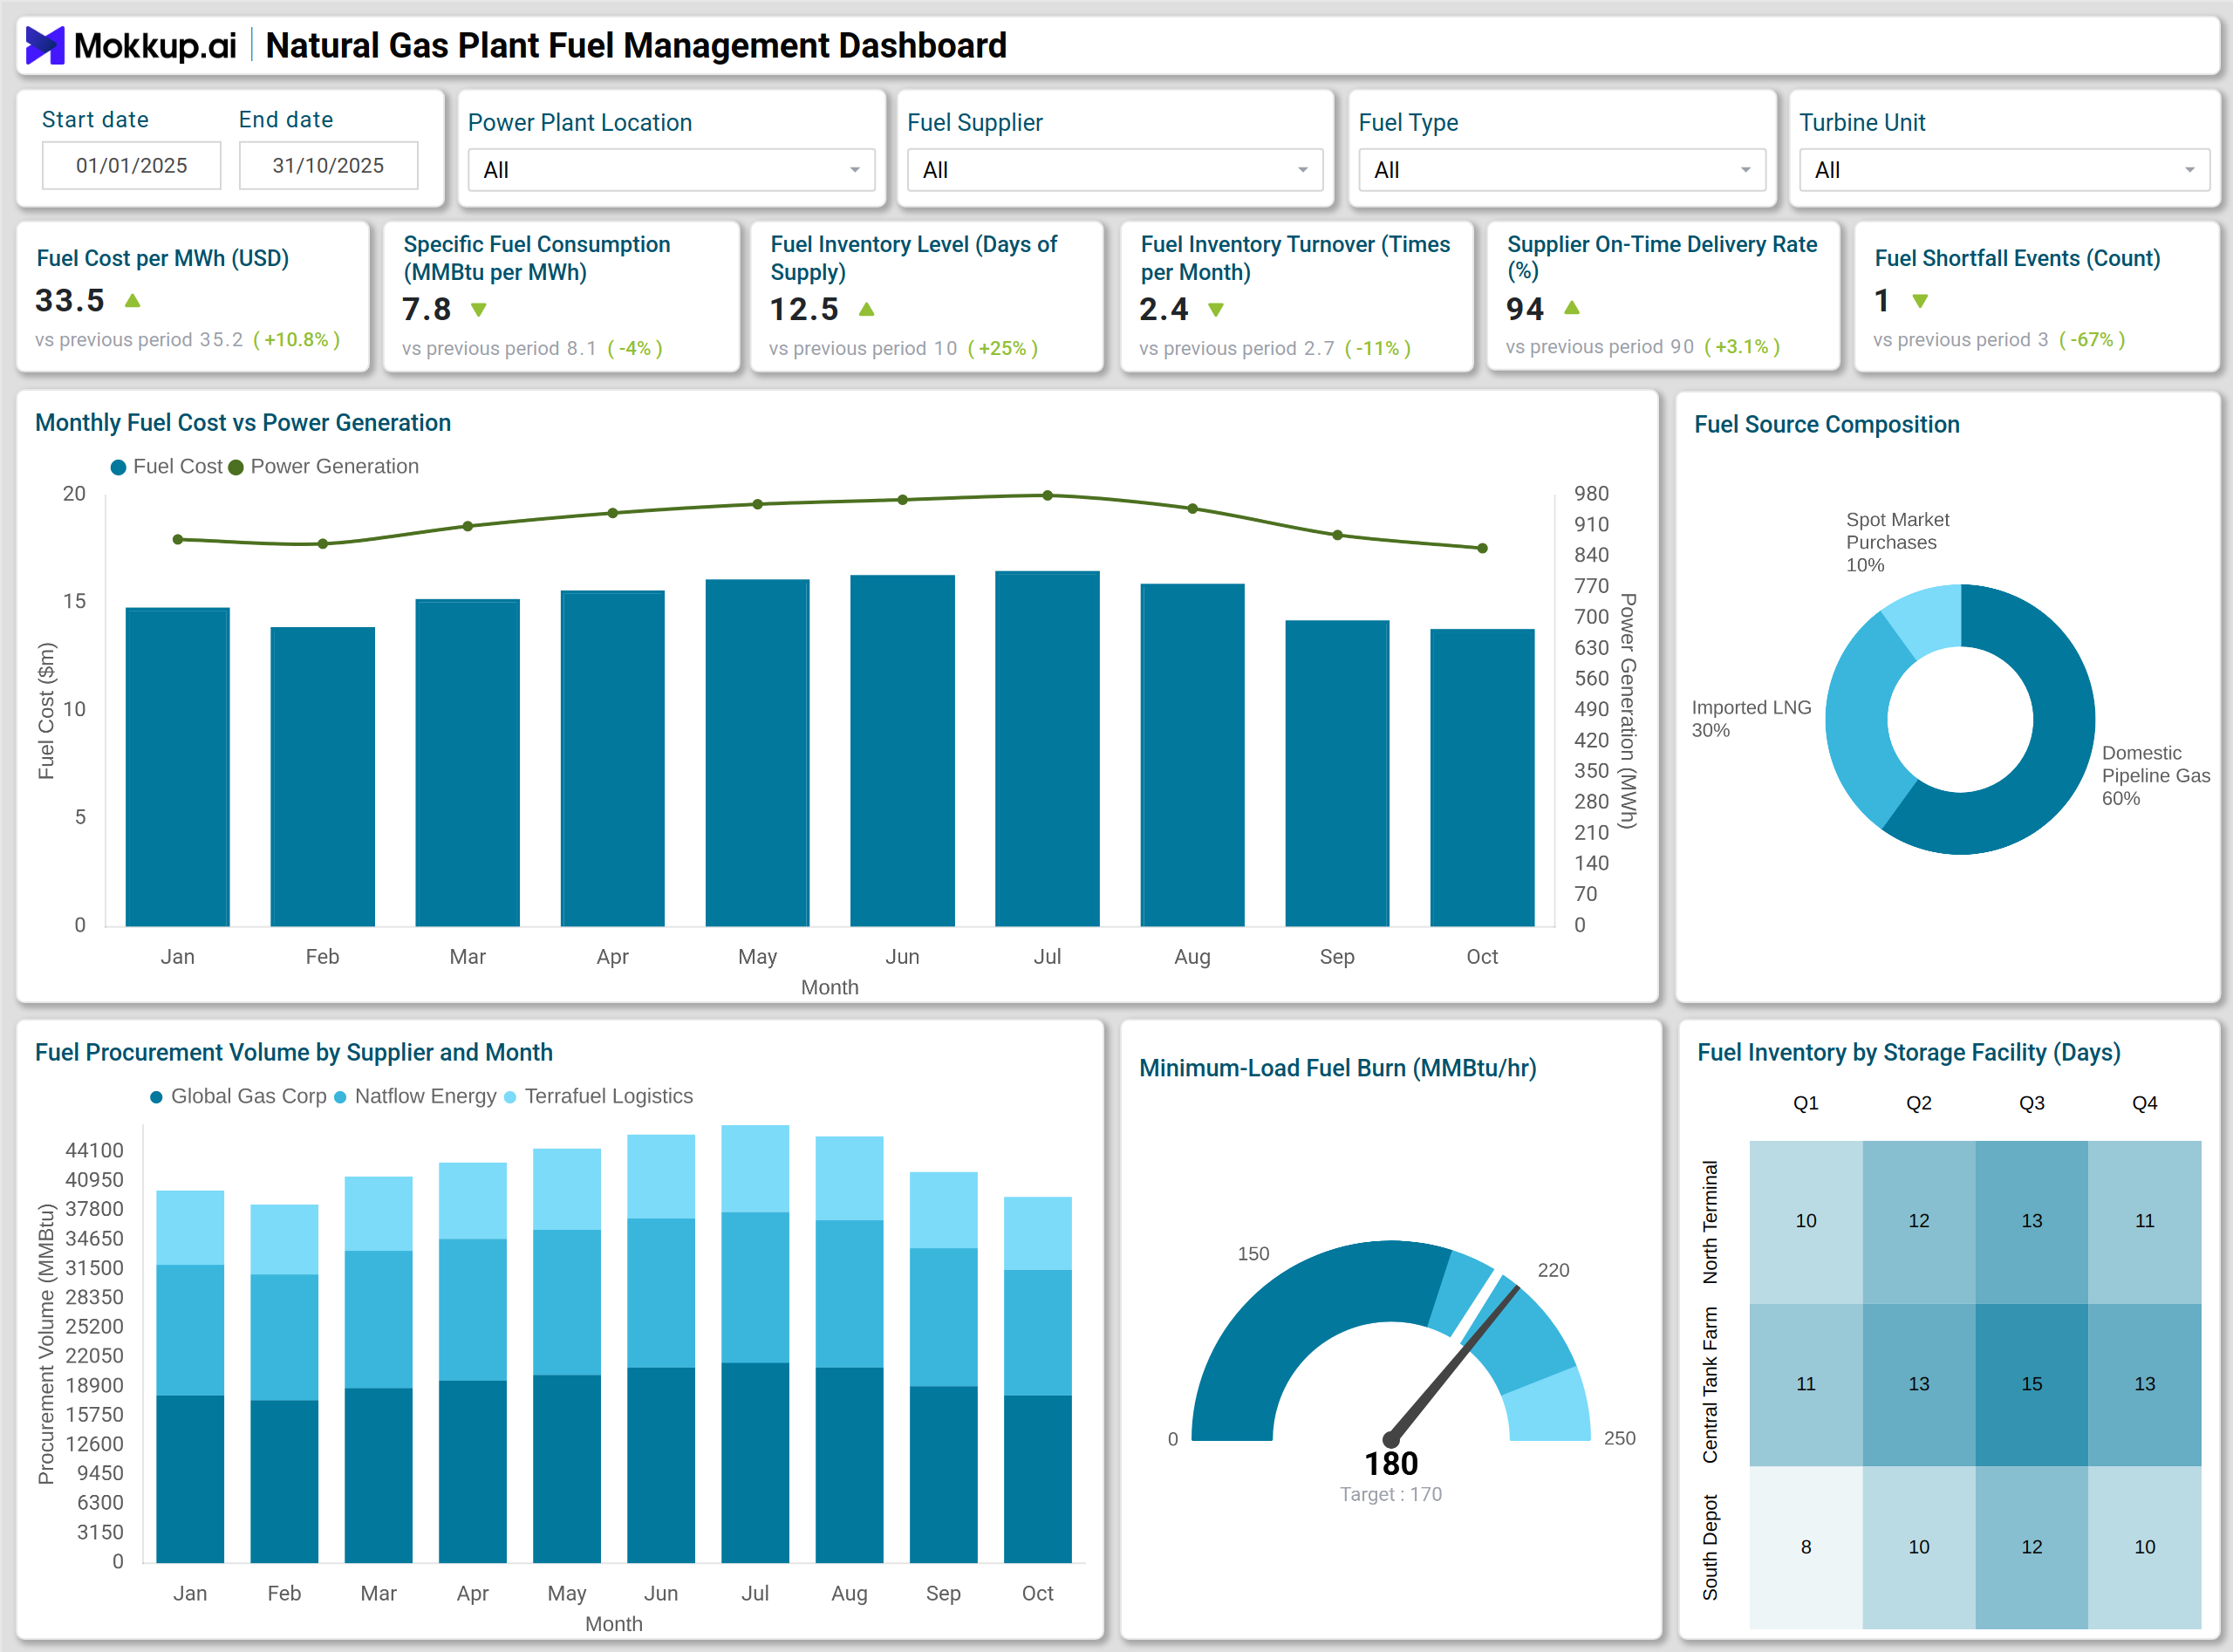Image resolution: width=2233 pixels, height=1652 pixels.
Task: Click the '(+10.8%)' change value
Action: 296,340
